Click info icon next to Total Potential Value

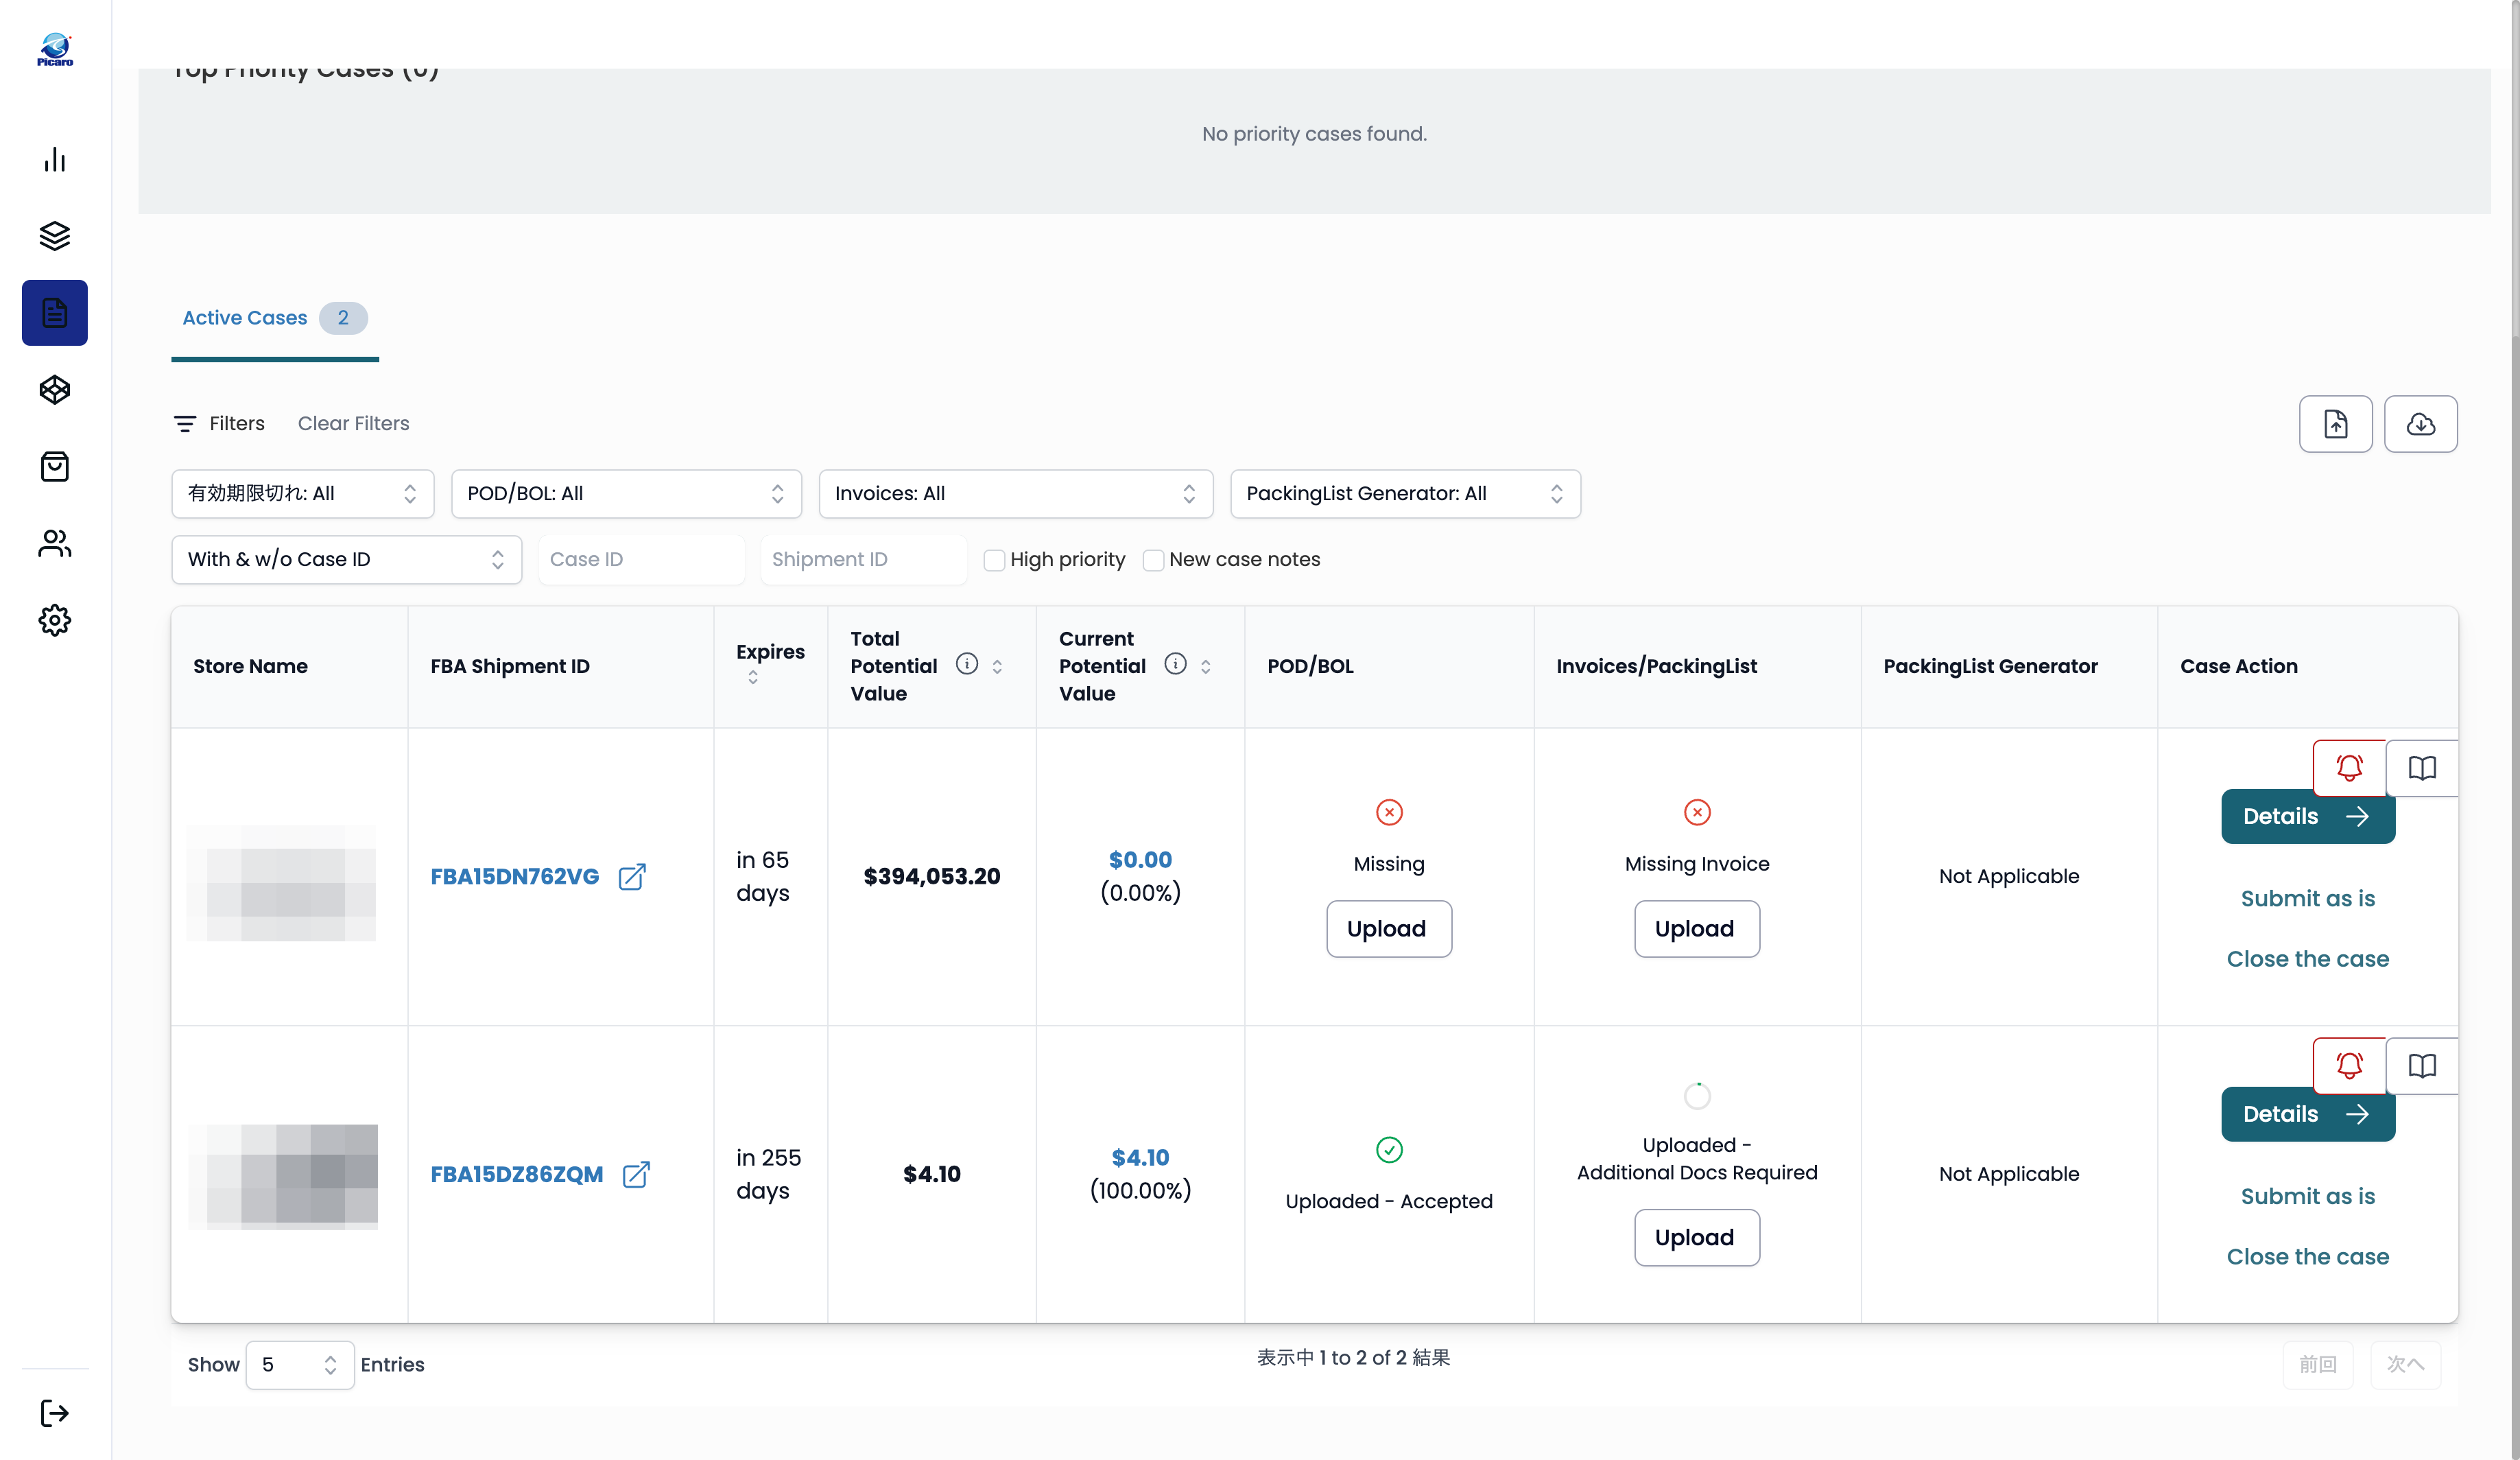pos(966,664)
